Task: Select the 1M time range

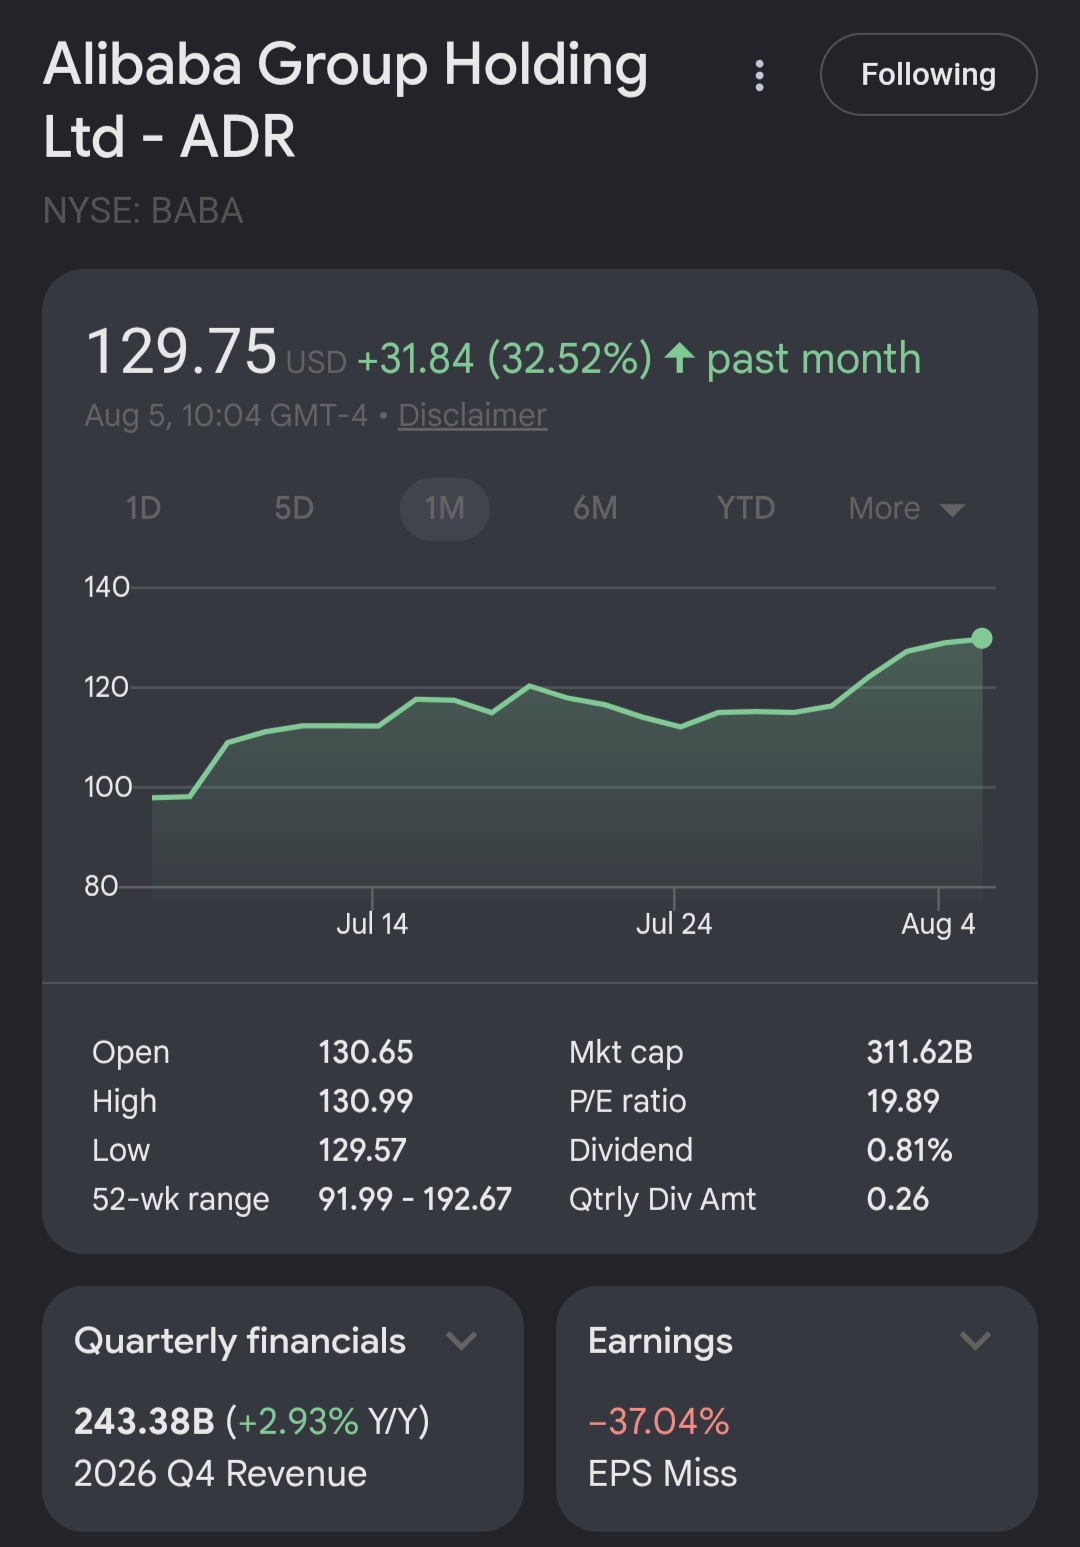Action: click(445, 509)
